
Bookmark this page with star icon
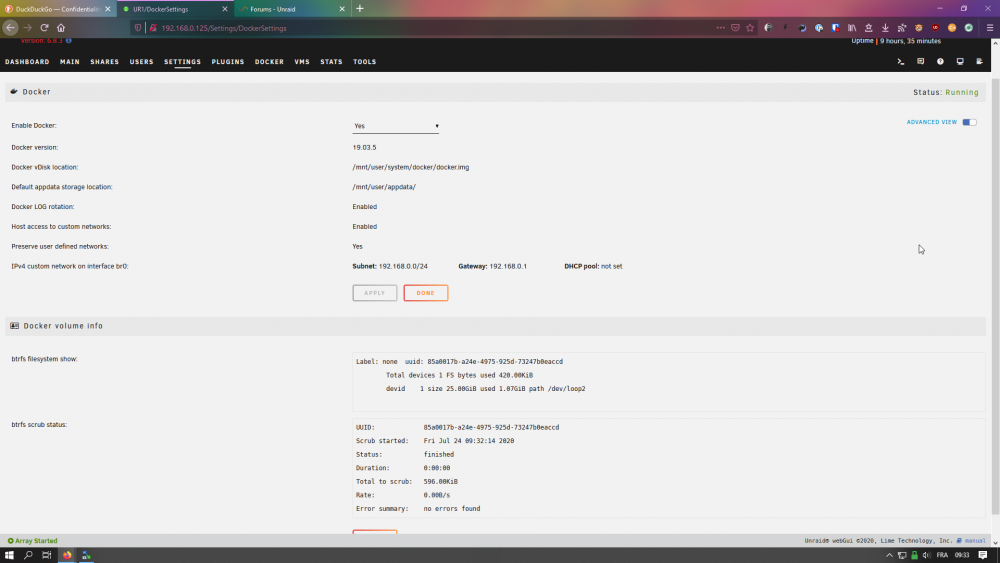click(750, 27)
